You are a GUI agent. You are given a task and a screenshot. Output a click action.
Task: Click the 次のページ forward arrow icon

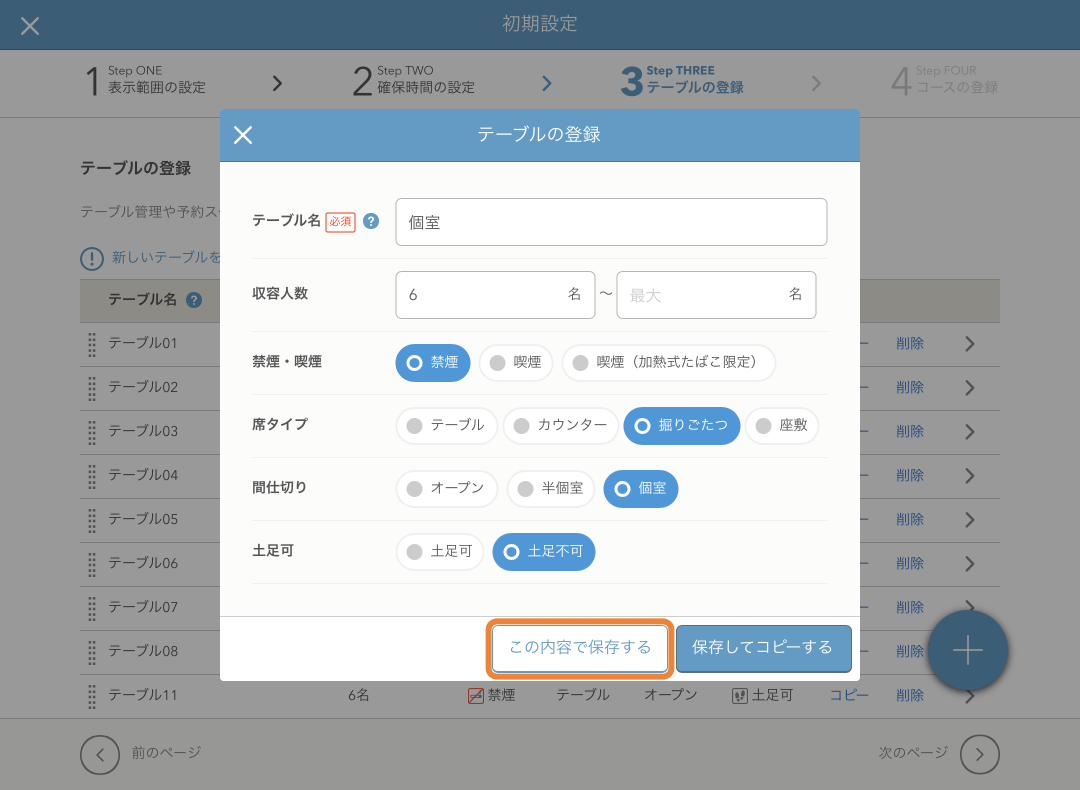click(x=979, y=754)
